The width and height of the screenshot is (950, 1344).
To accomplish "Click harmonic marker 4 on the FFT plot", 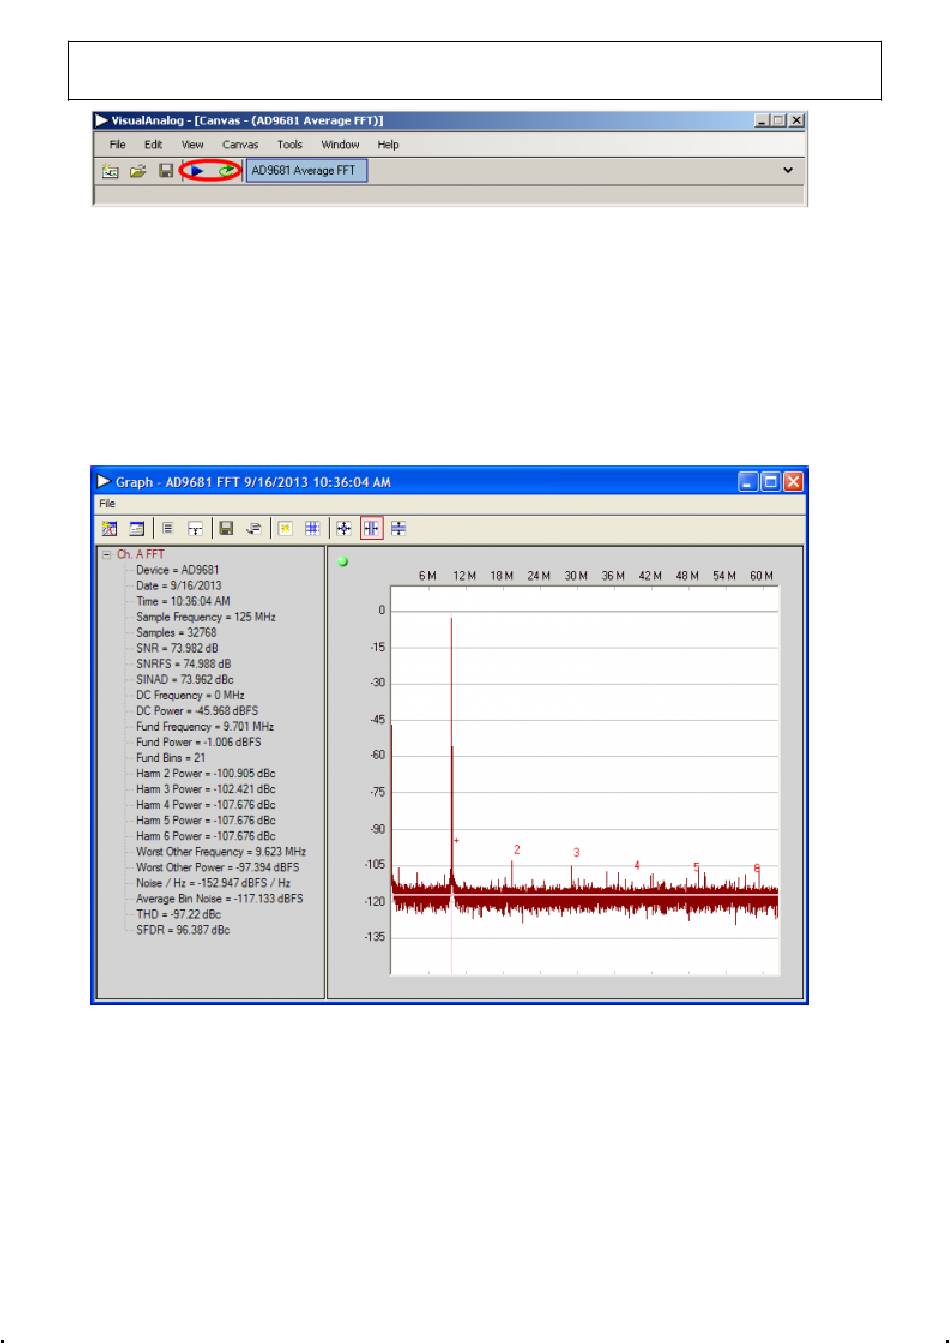I will [637, 866].
